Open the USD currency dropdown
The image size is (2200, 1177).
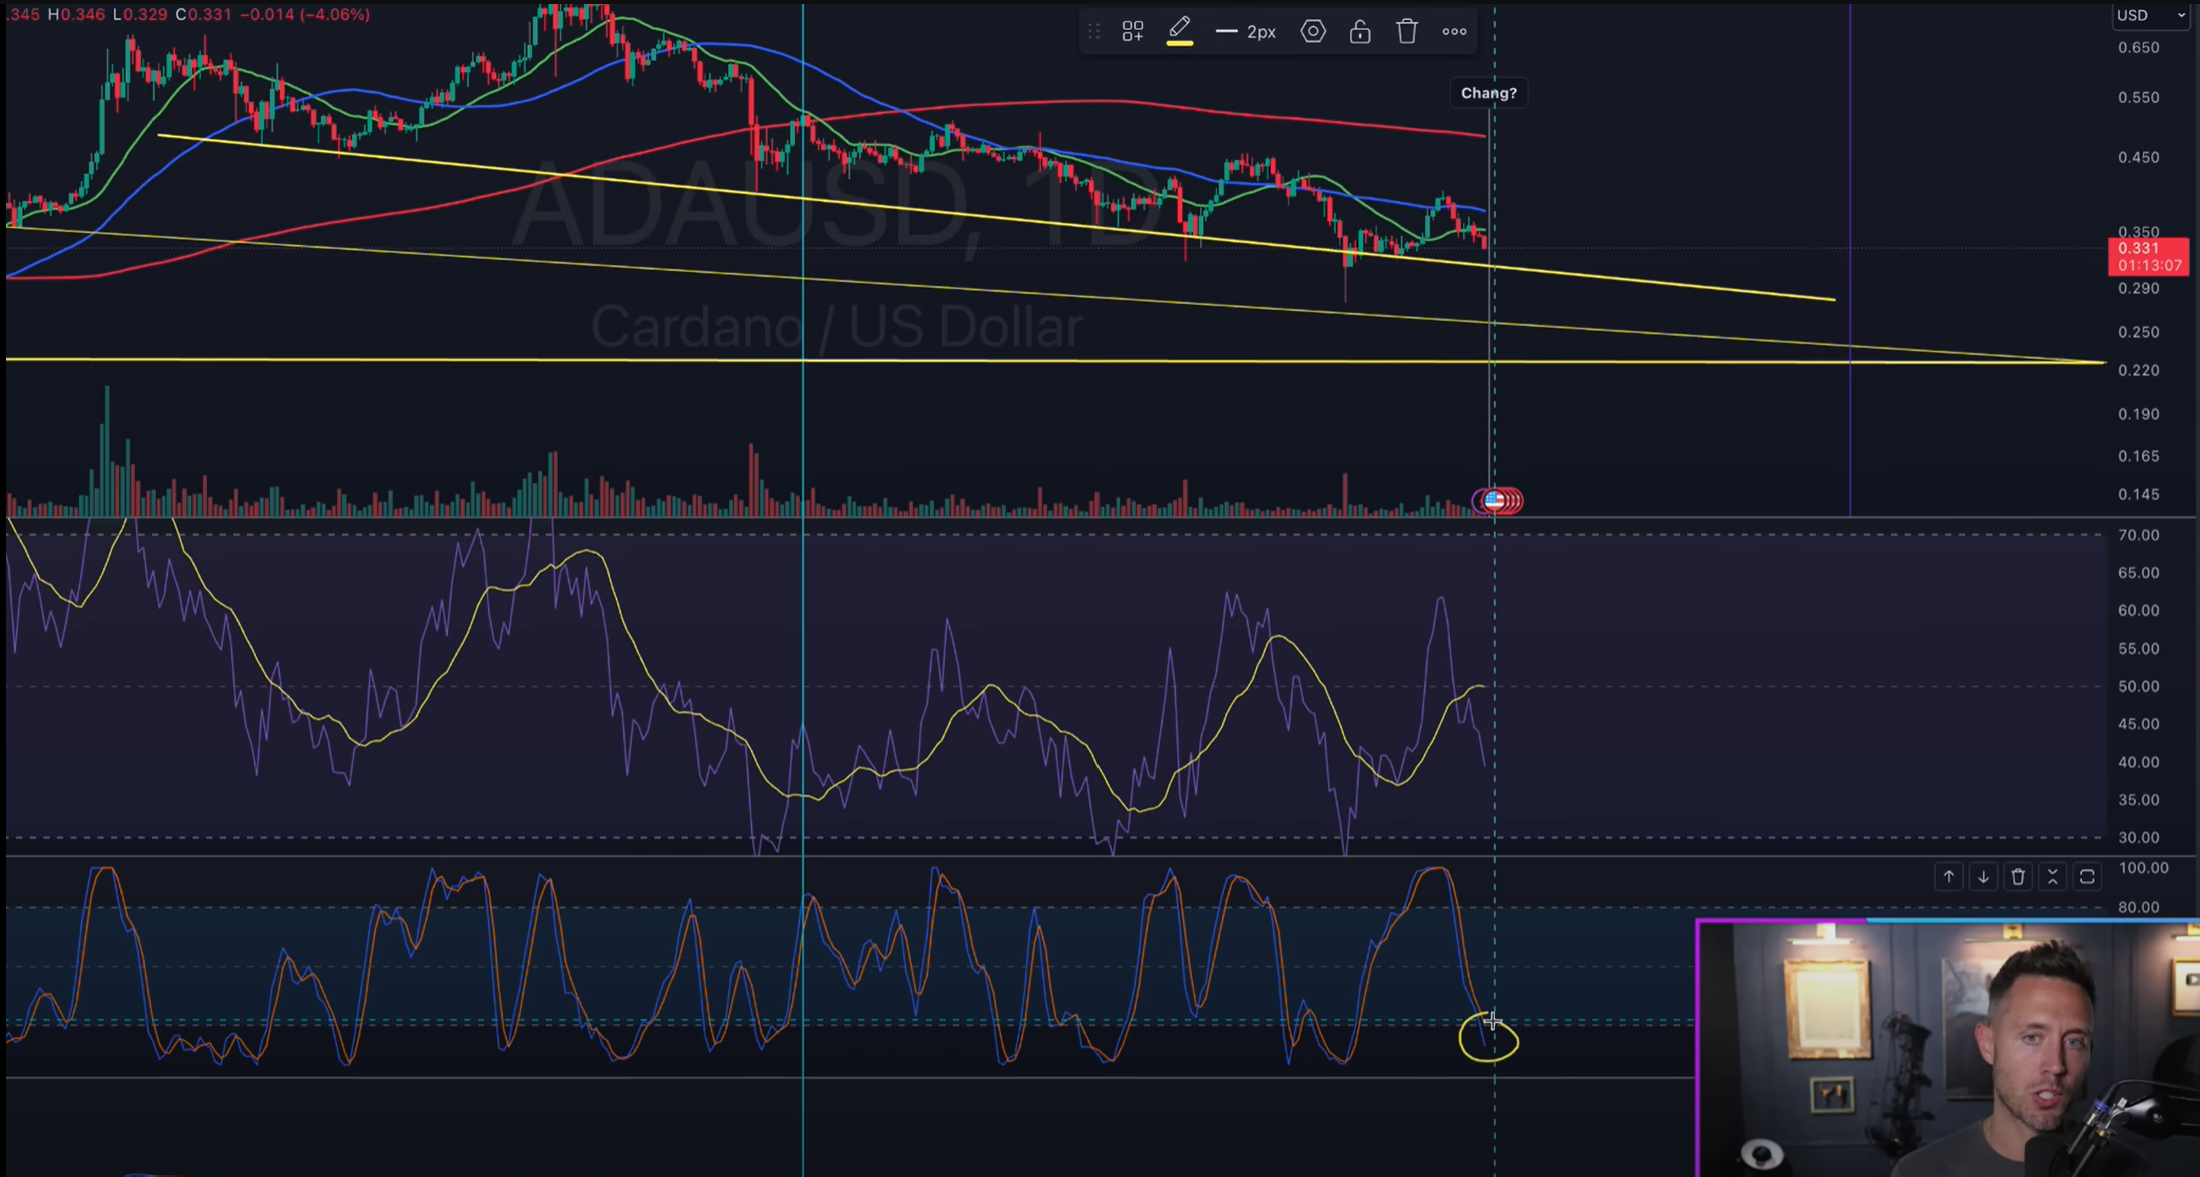[2148, 15]
